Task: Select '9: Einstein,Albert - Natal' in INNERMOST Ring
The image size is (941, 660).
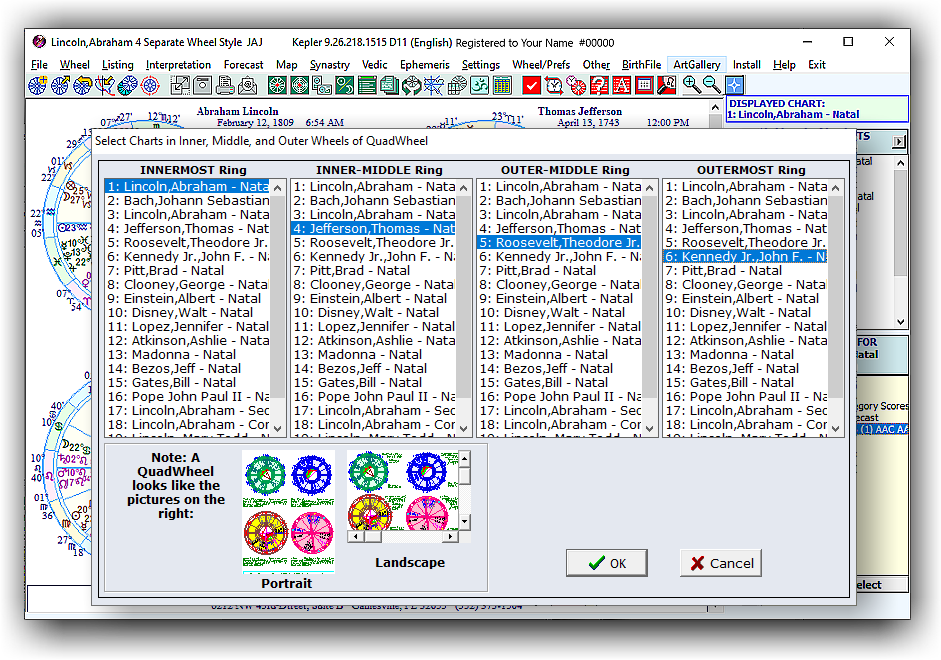Action: click(x=188, y=299)
